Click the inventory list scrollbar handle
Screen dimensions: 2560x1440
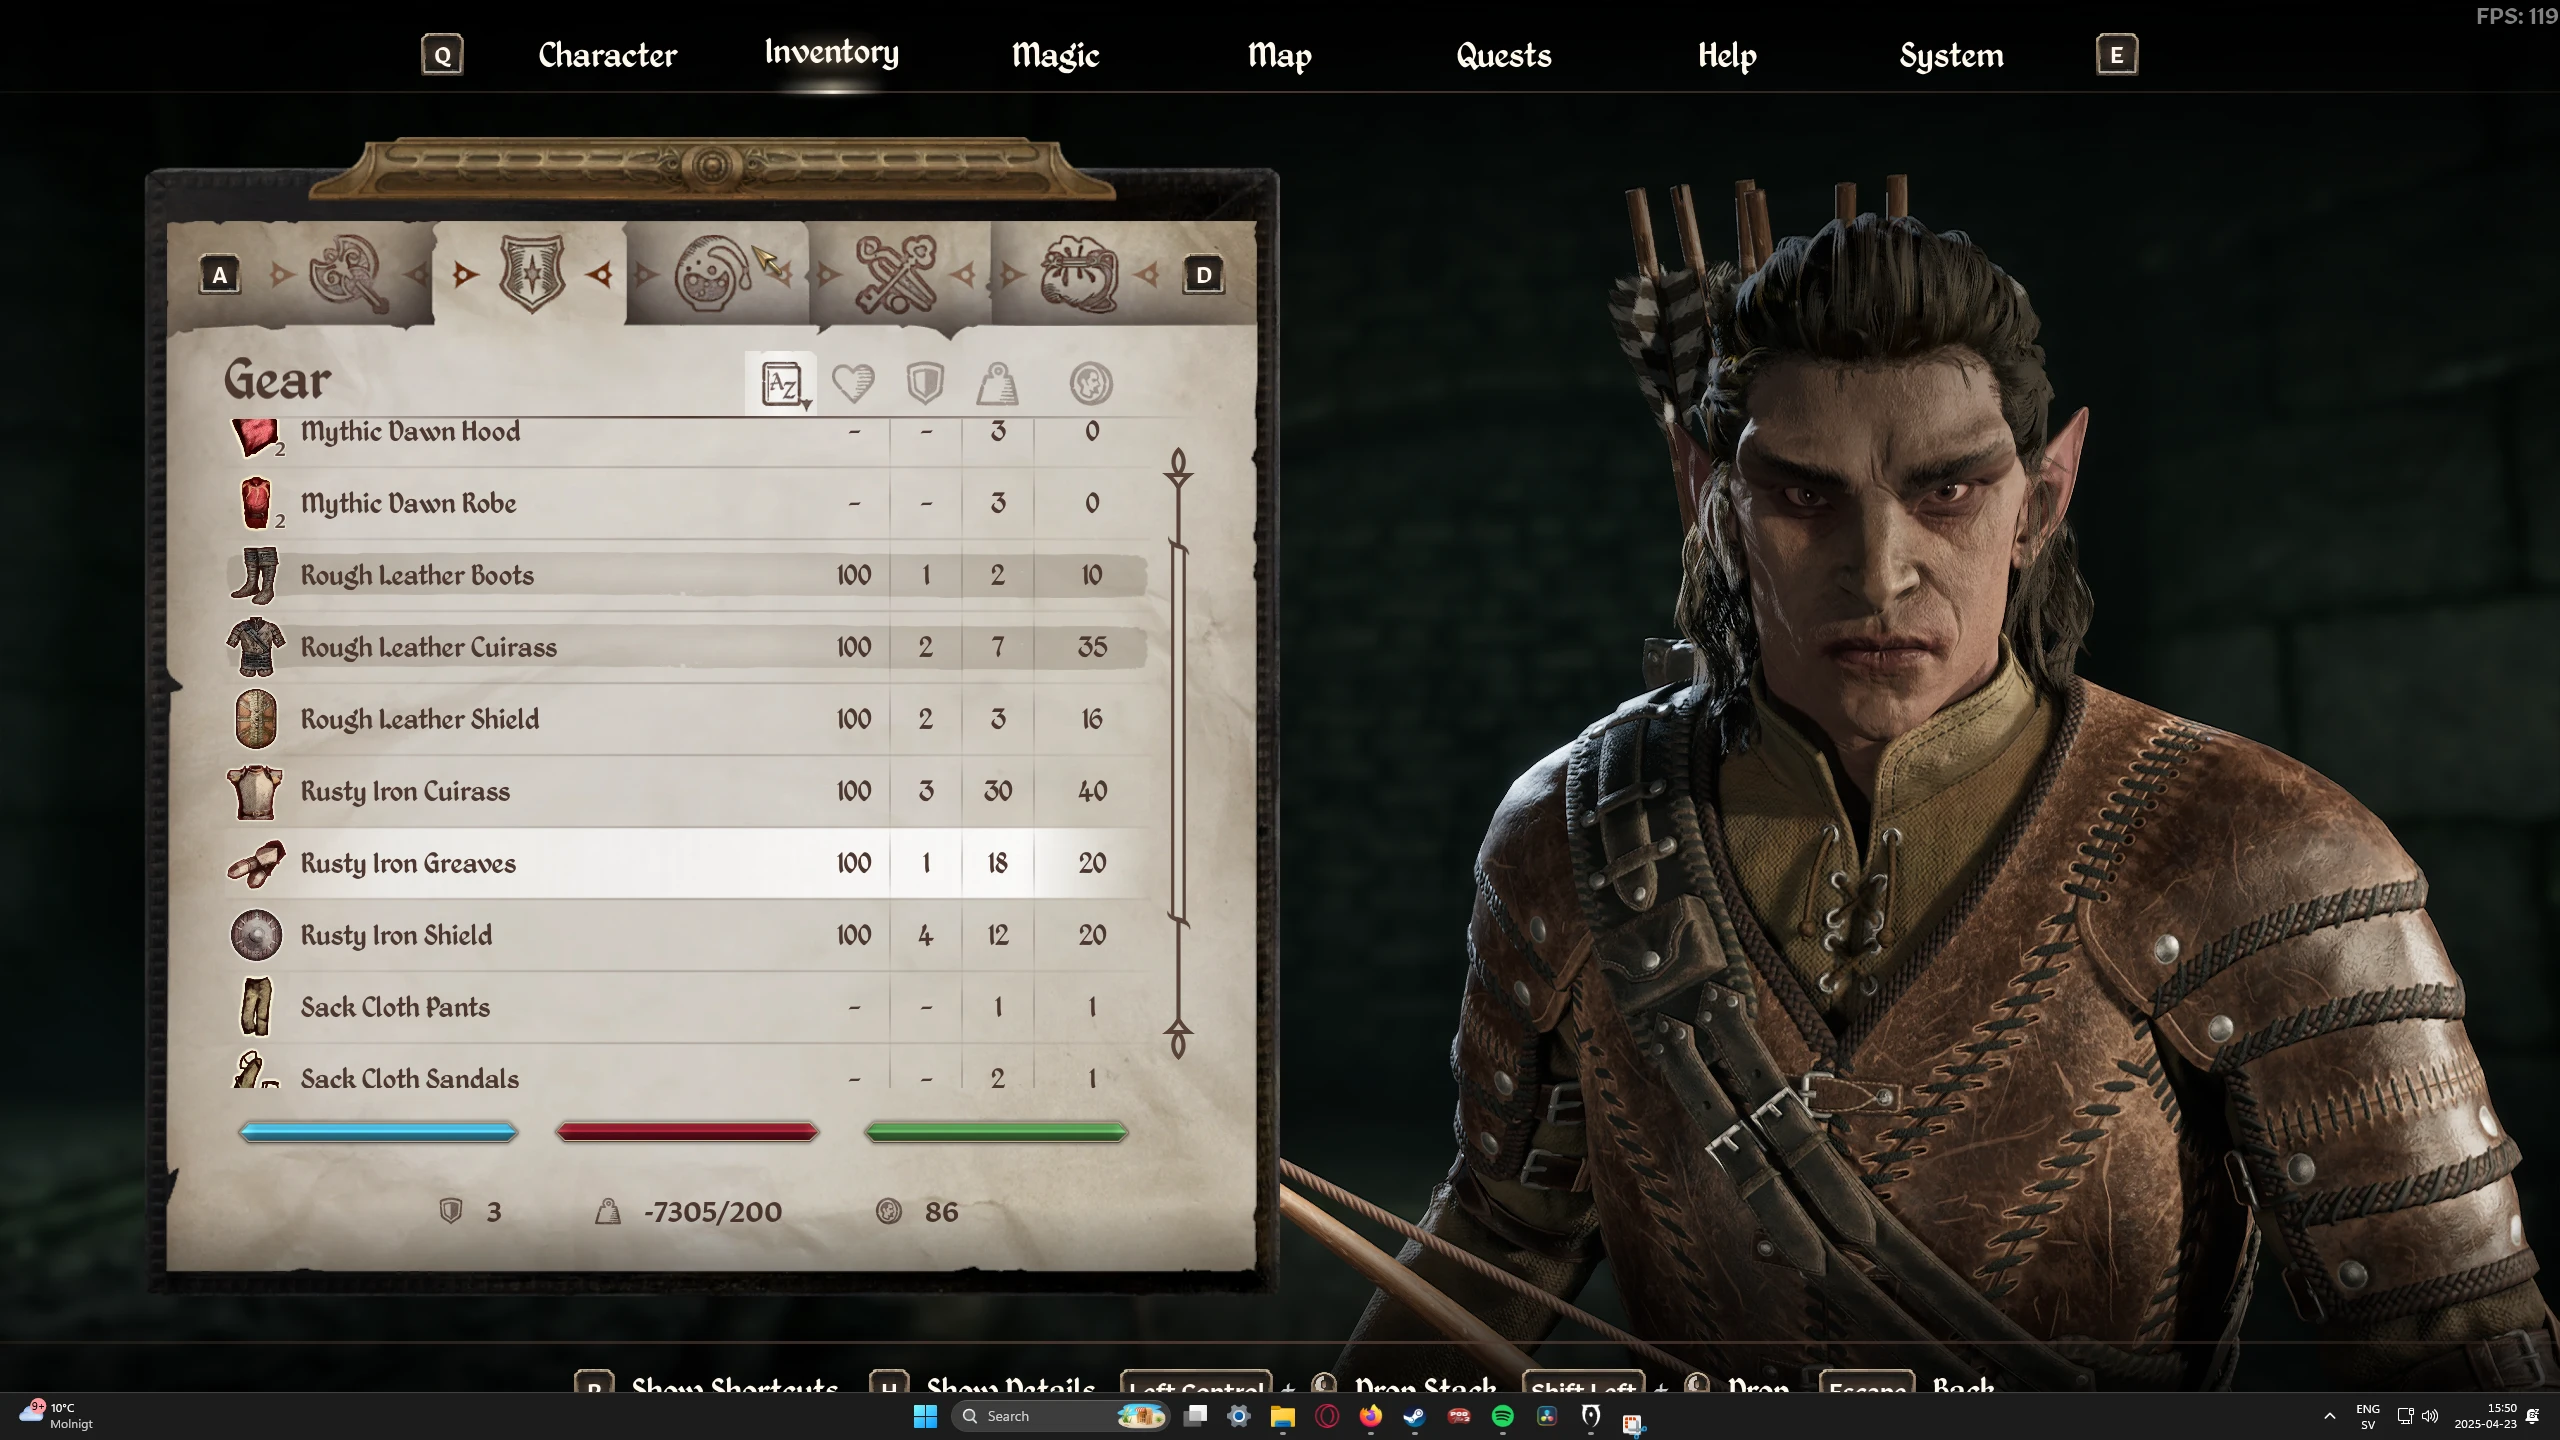(x=1178, y=735)
